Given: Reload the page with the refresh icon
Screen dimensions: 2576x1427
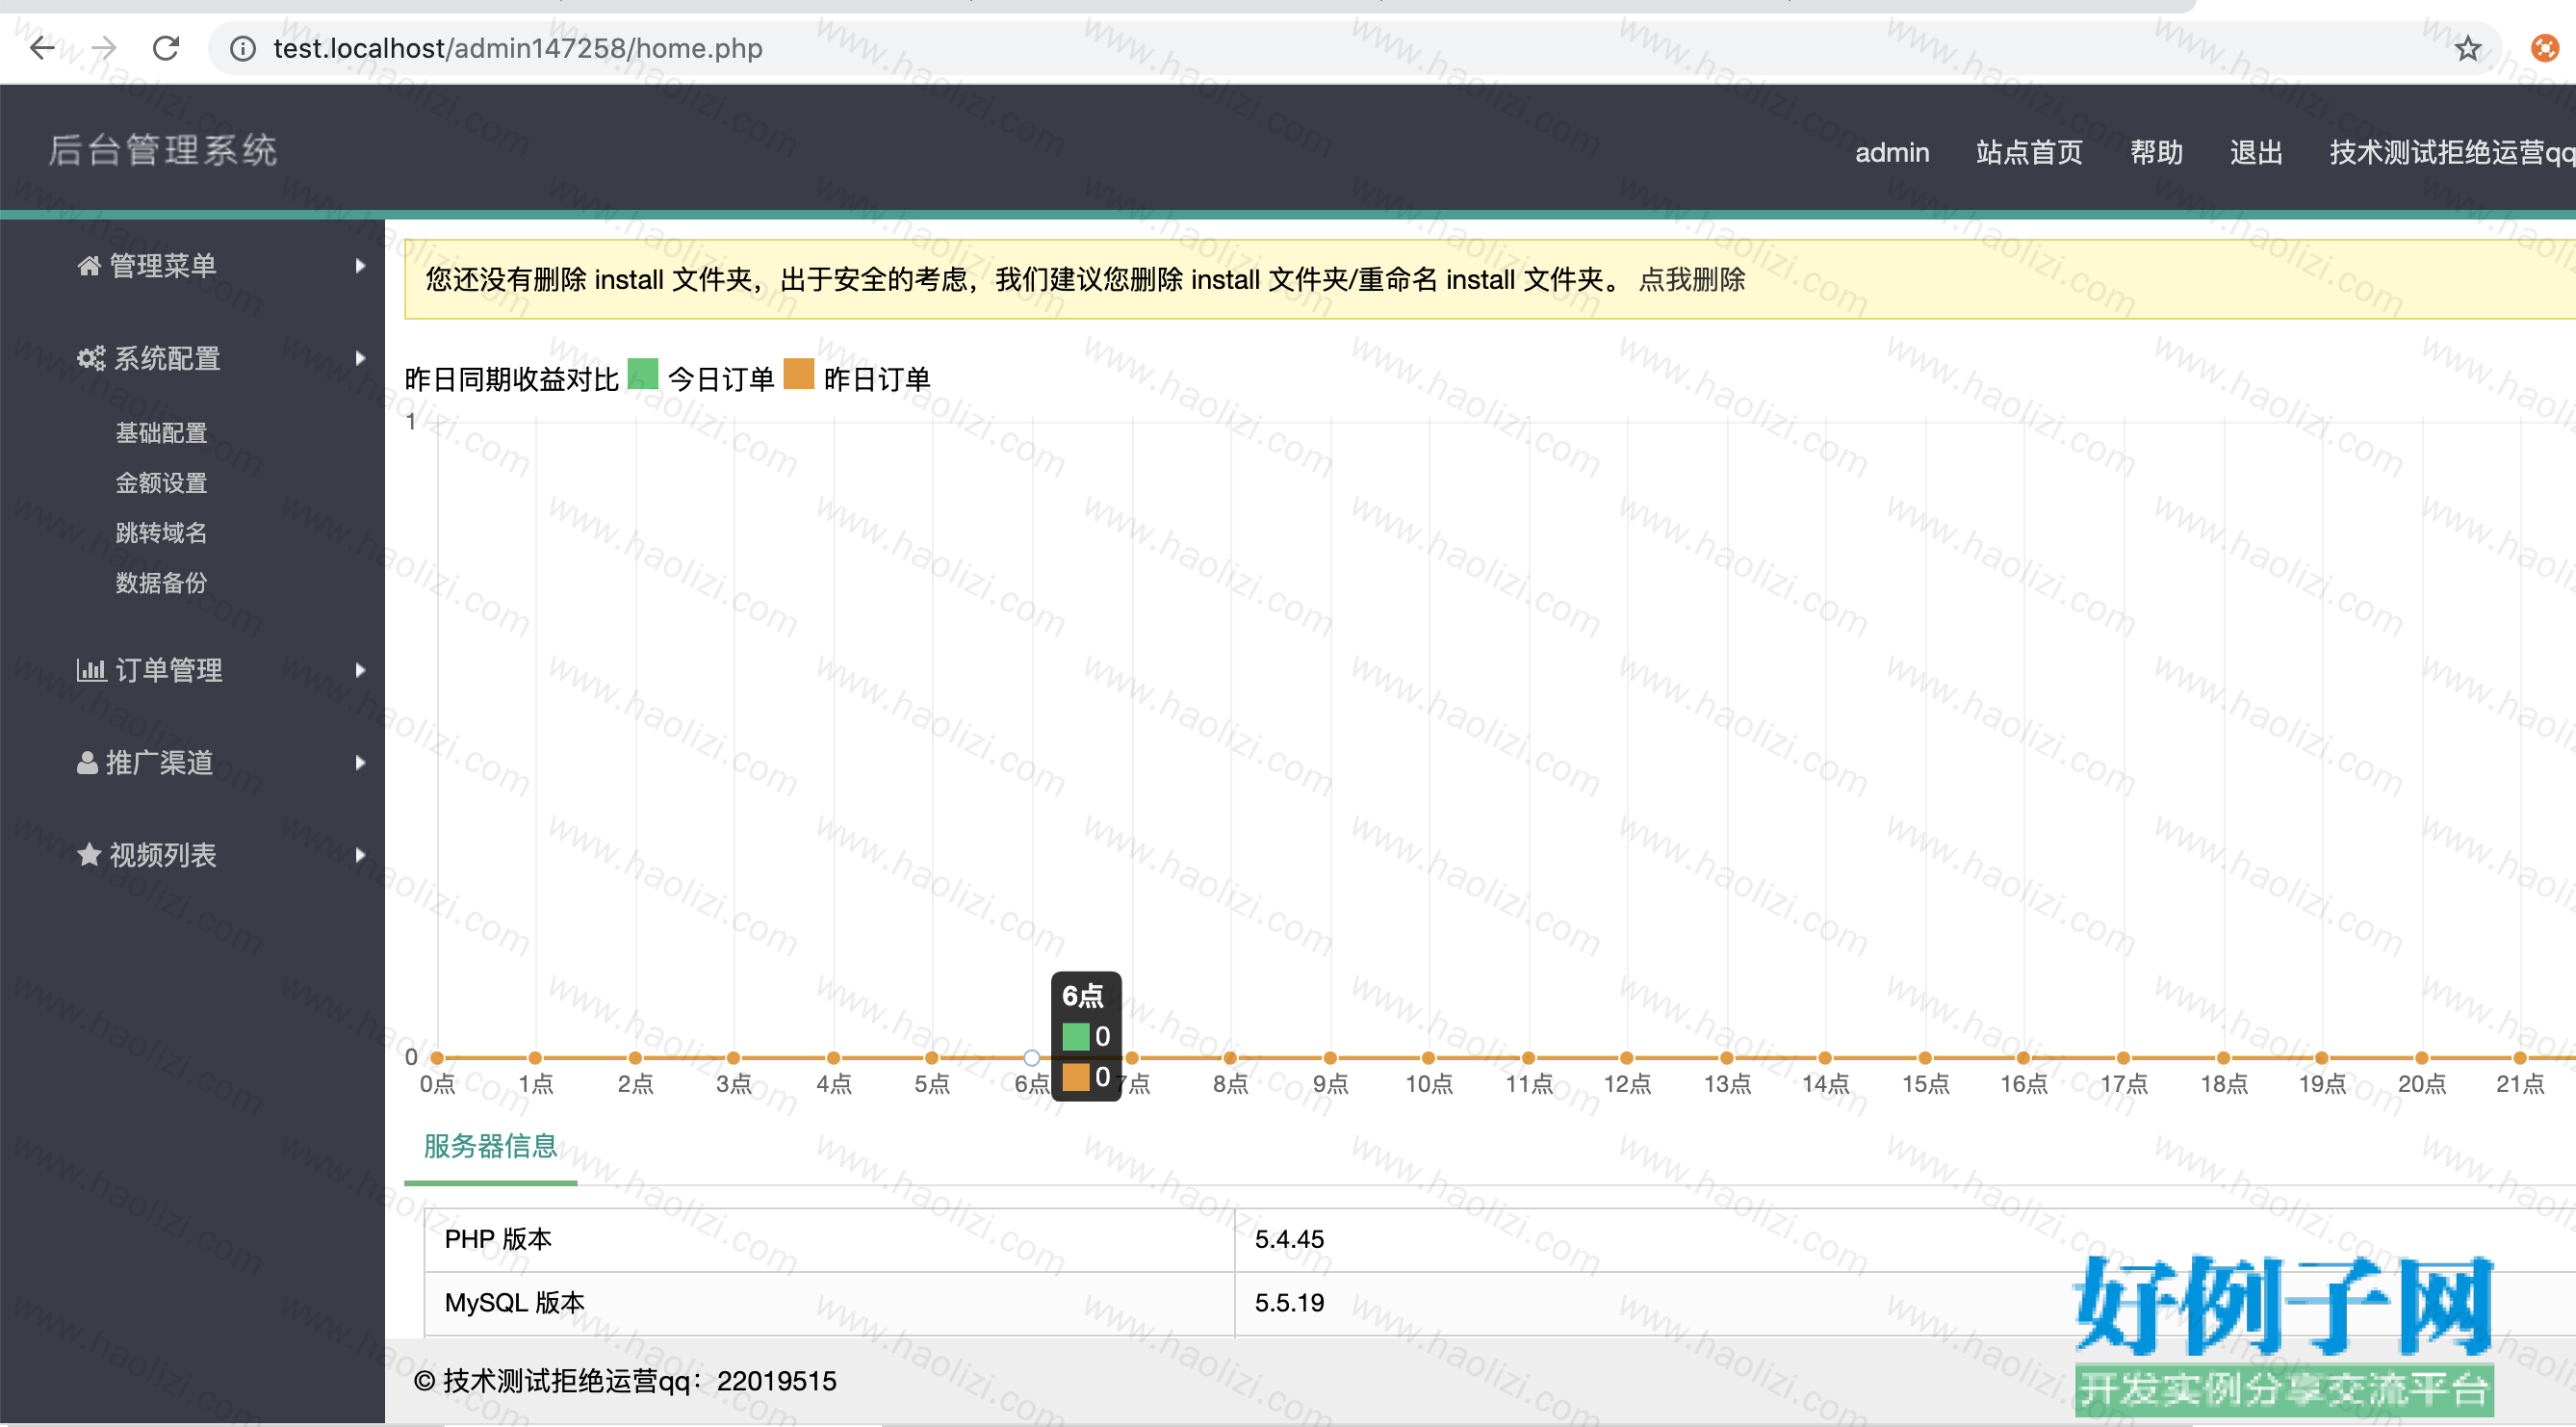Looking at the screenshot, I should point(166,47).
